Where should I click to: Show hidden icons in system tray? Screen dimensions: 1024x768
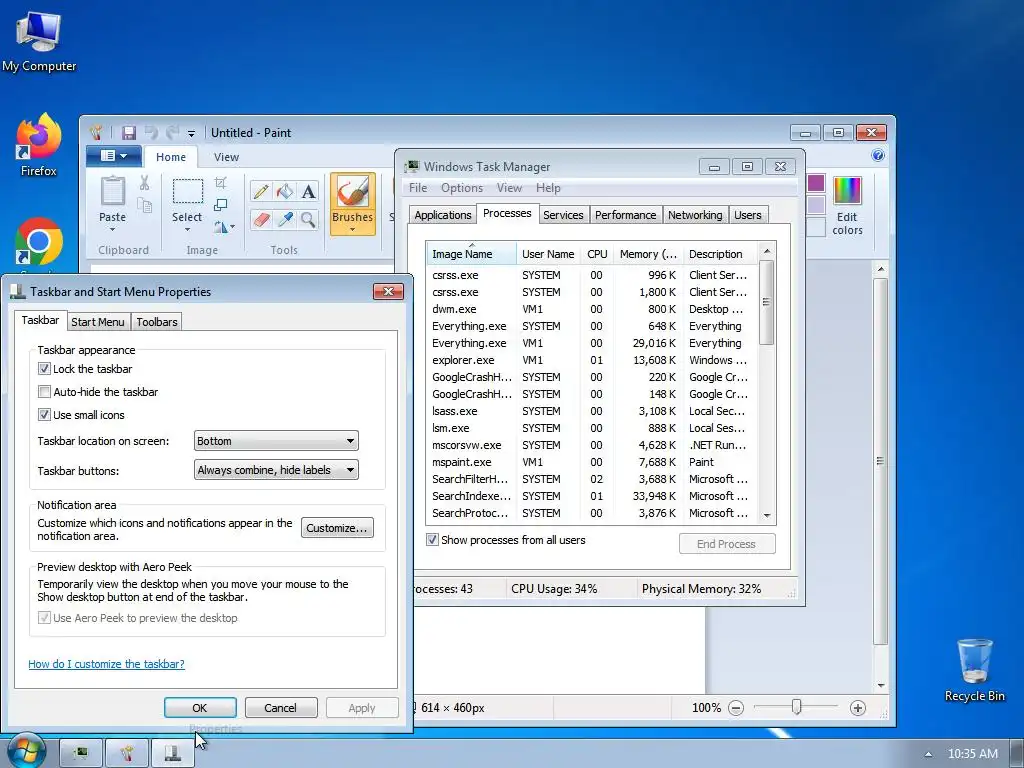click(928, 754)
